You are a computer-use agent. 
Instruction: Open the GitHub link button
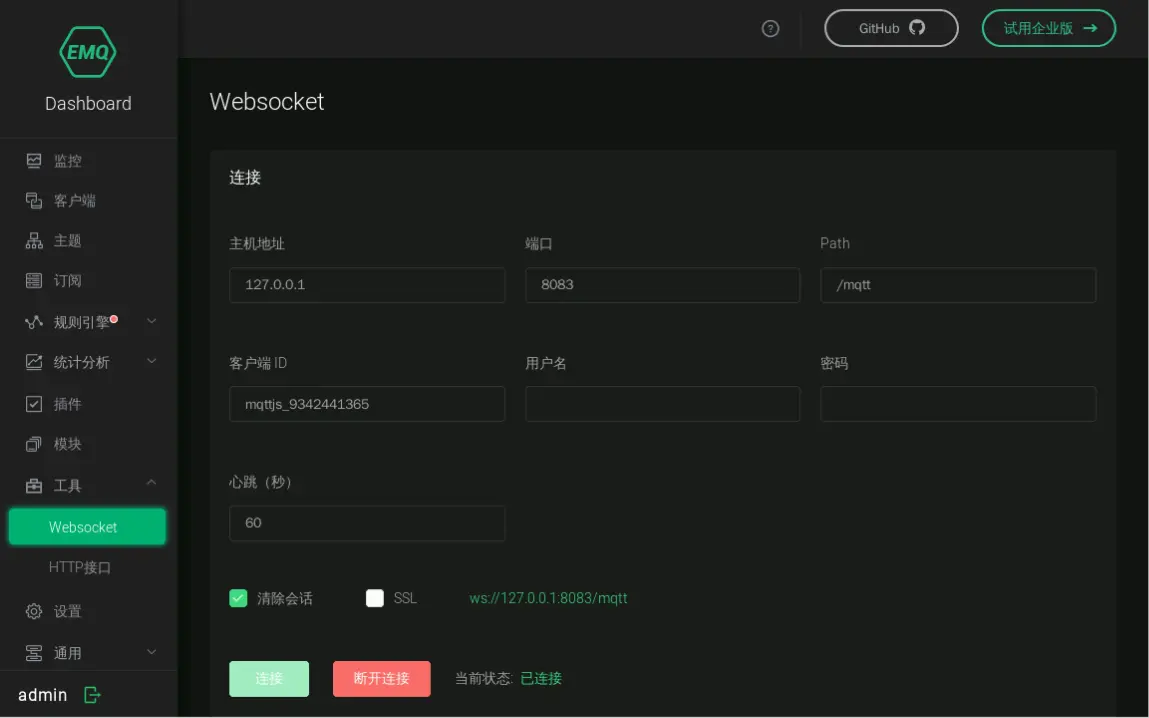pos(891,28)
